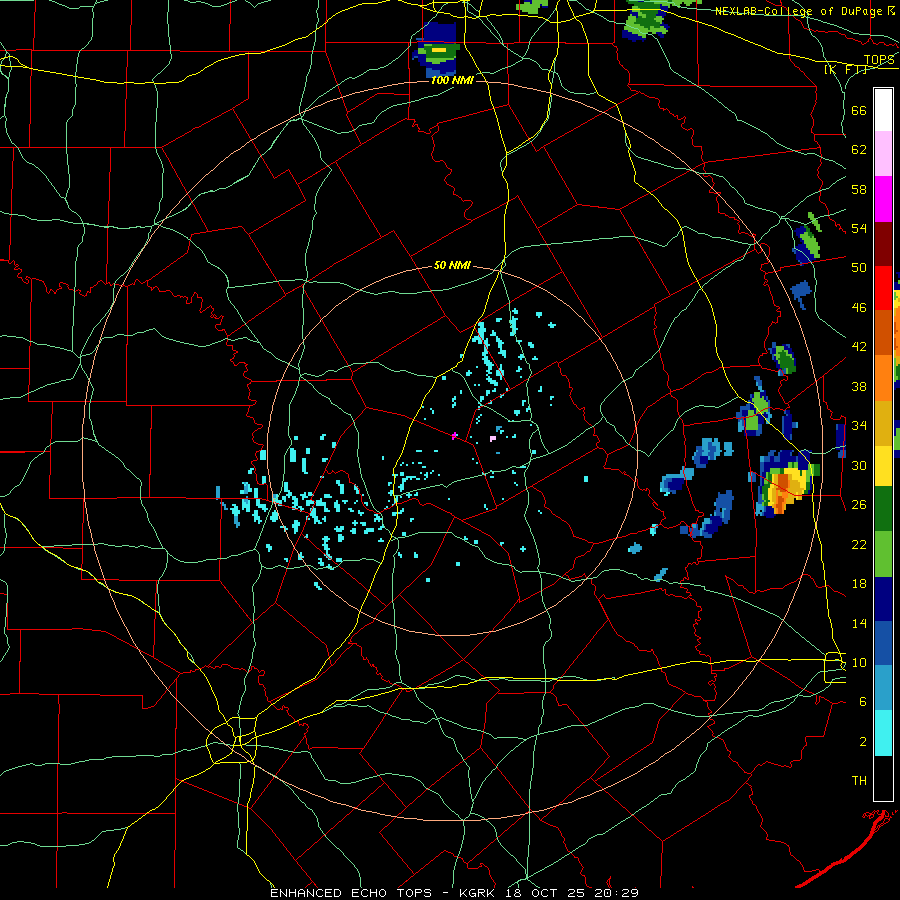Image resolution: width=900 pixels, height=900 pixels.
Task: Select the dark green legend swatch
Action: pos(883,509)
